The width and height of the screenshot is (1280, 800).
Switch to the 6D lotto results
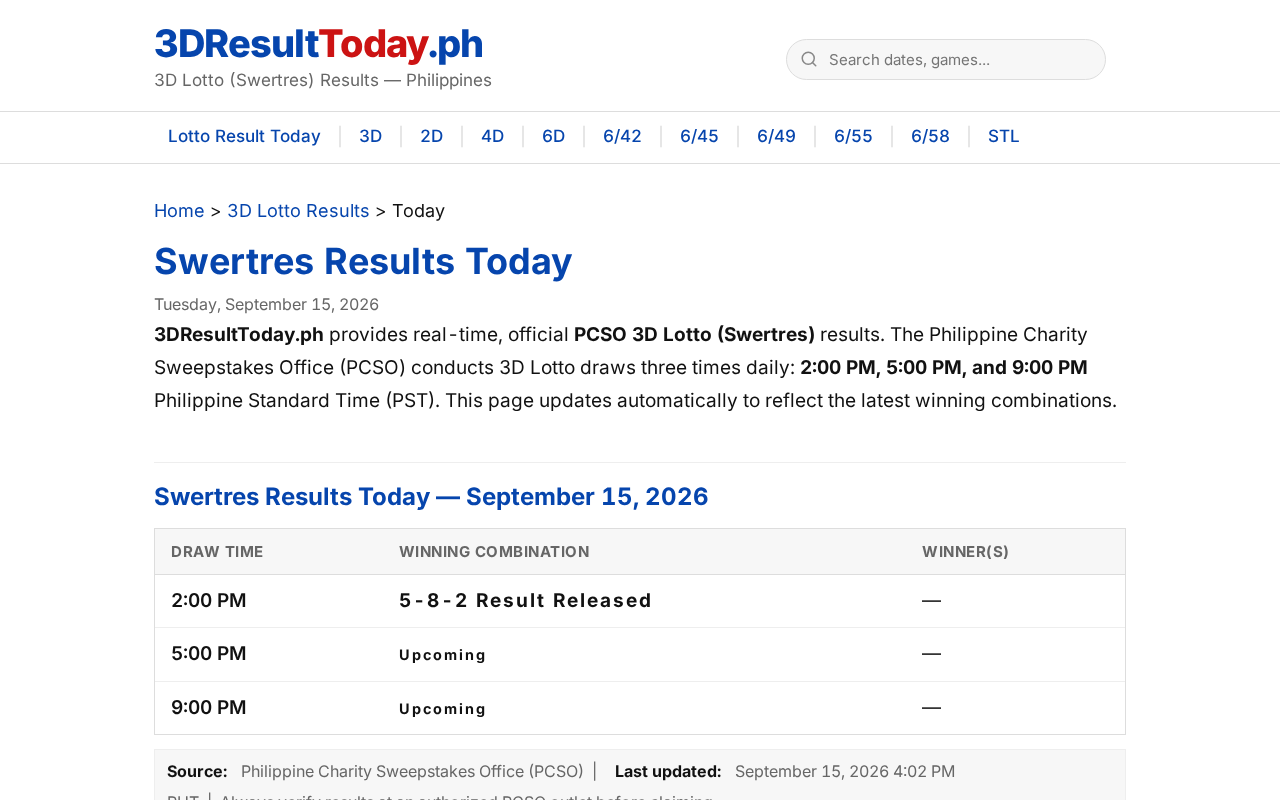pos(554,136)
